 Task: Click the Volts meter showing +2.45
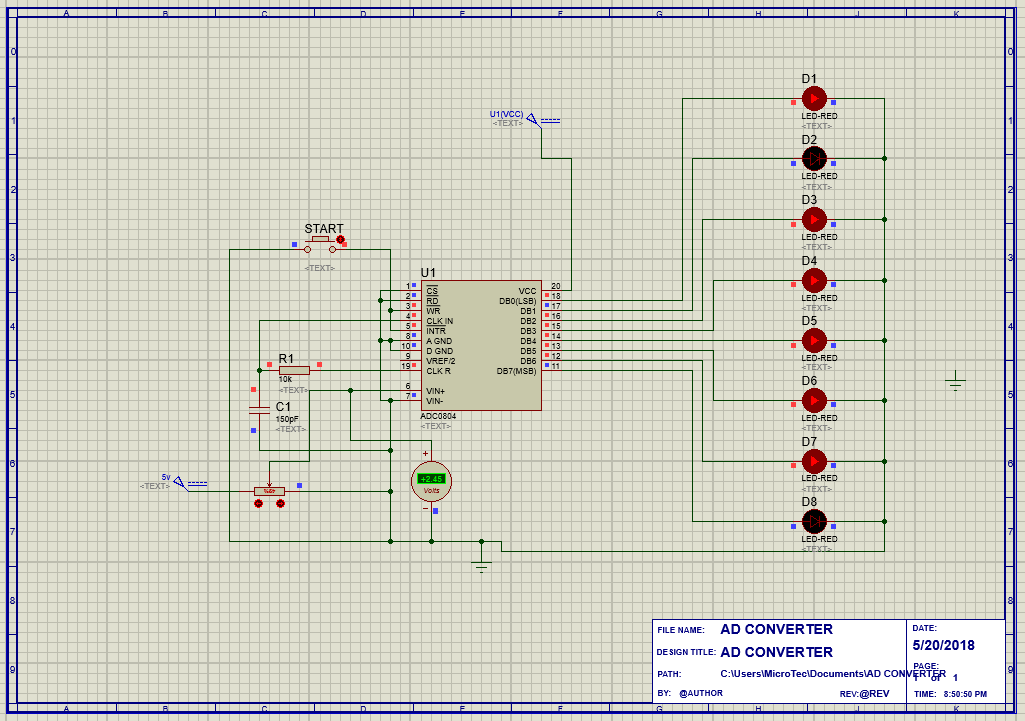[430, 480]
